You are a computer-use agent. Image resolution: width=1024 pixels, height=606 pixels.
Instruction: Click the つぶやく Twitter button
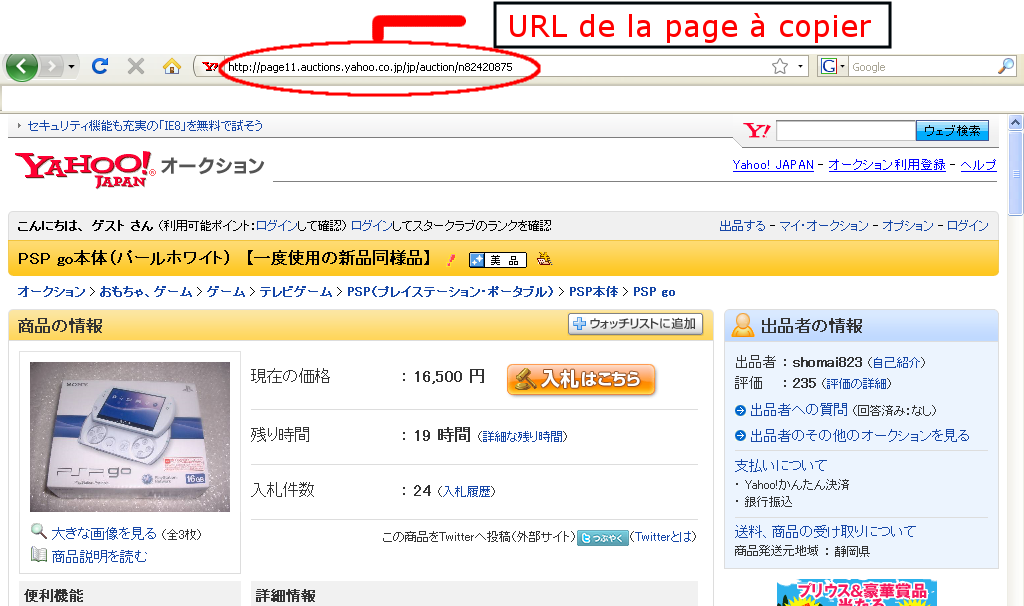tap(603, 537)
